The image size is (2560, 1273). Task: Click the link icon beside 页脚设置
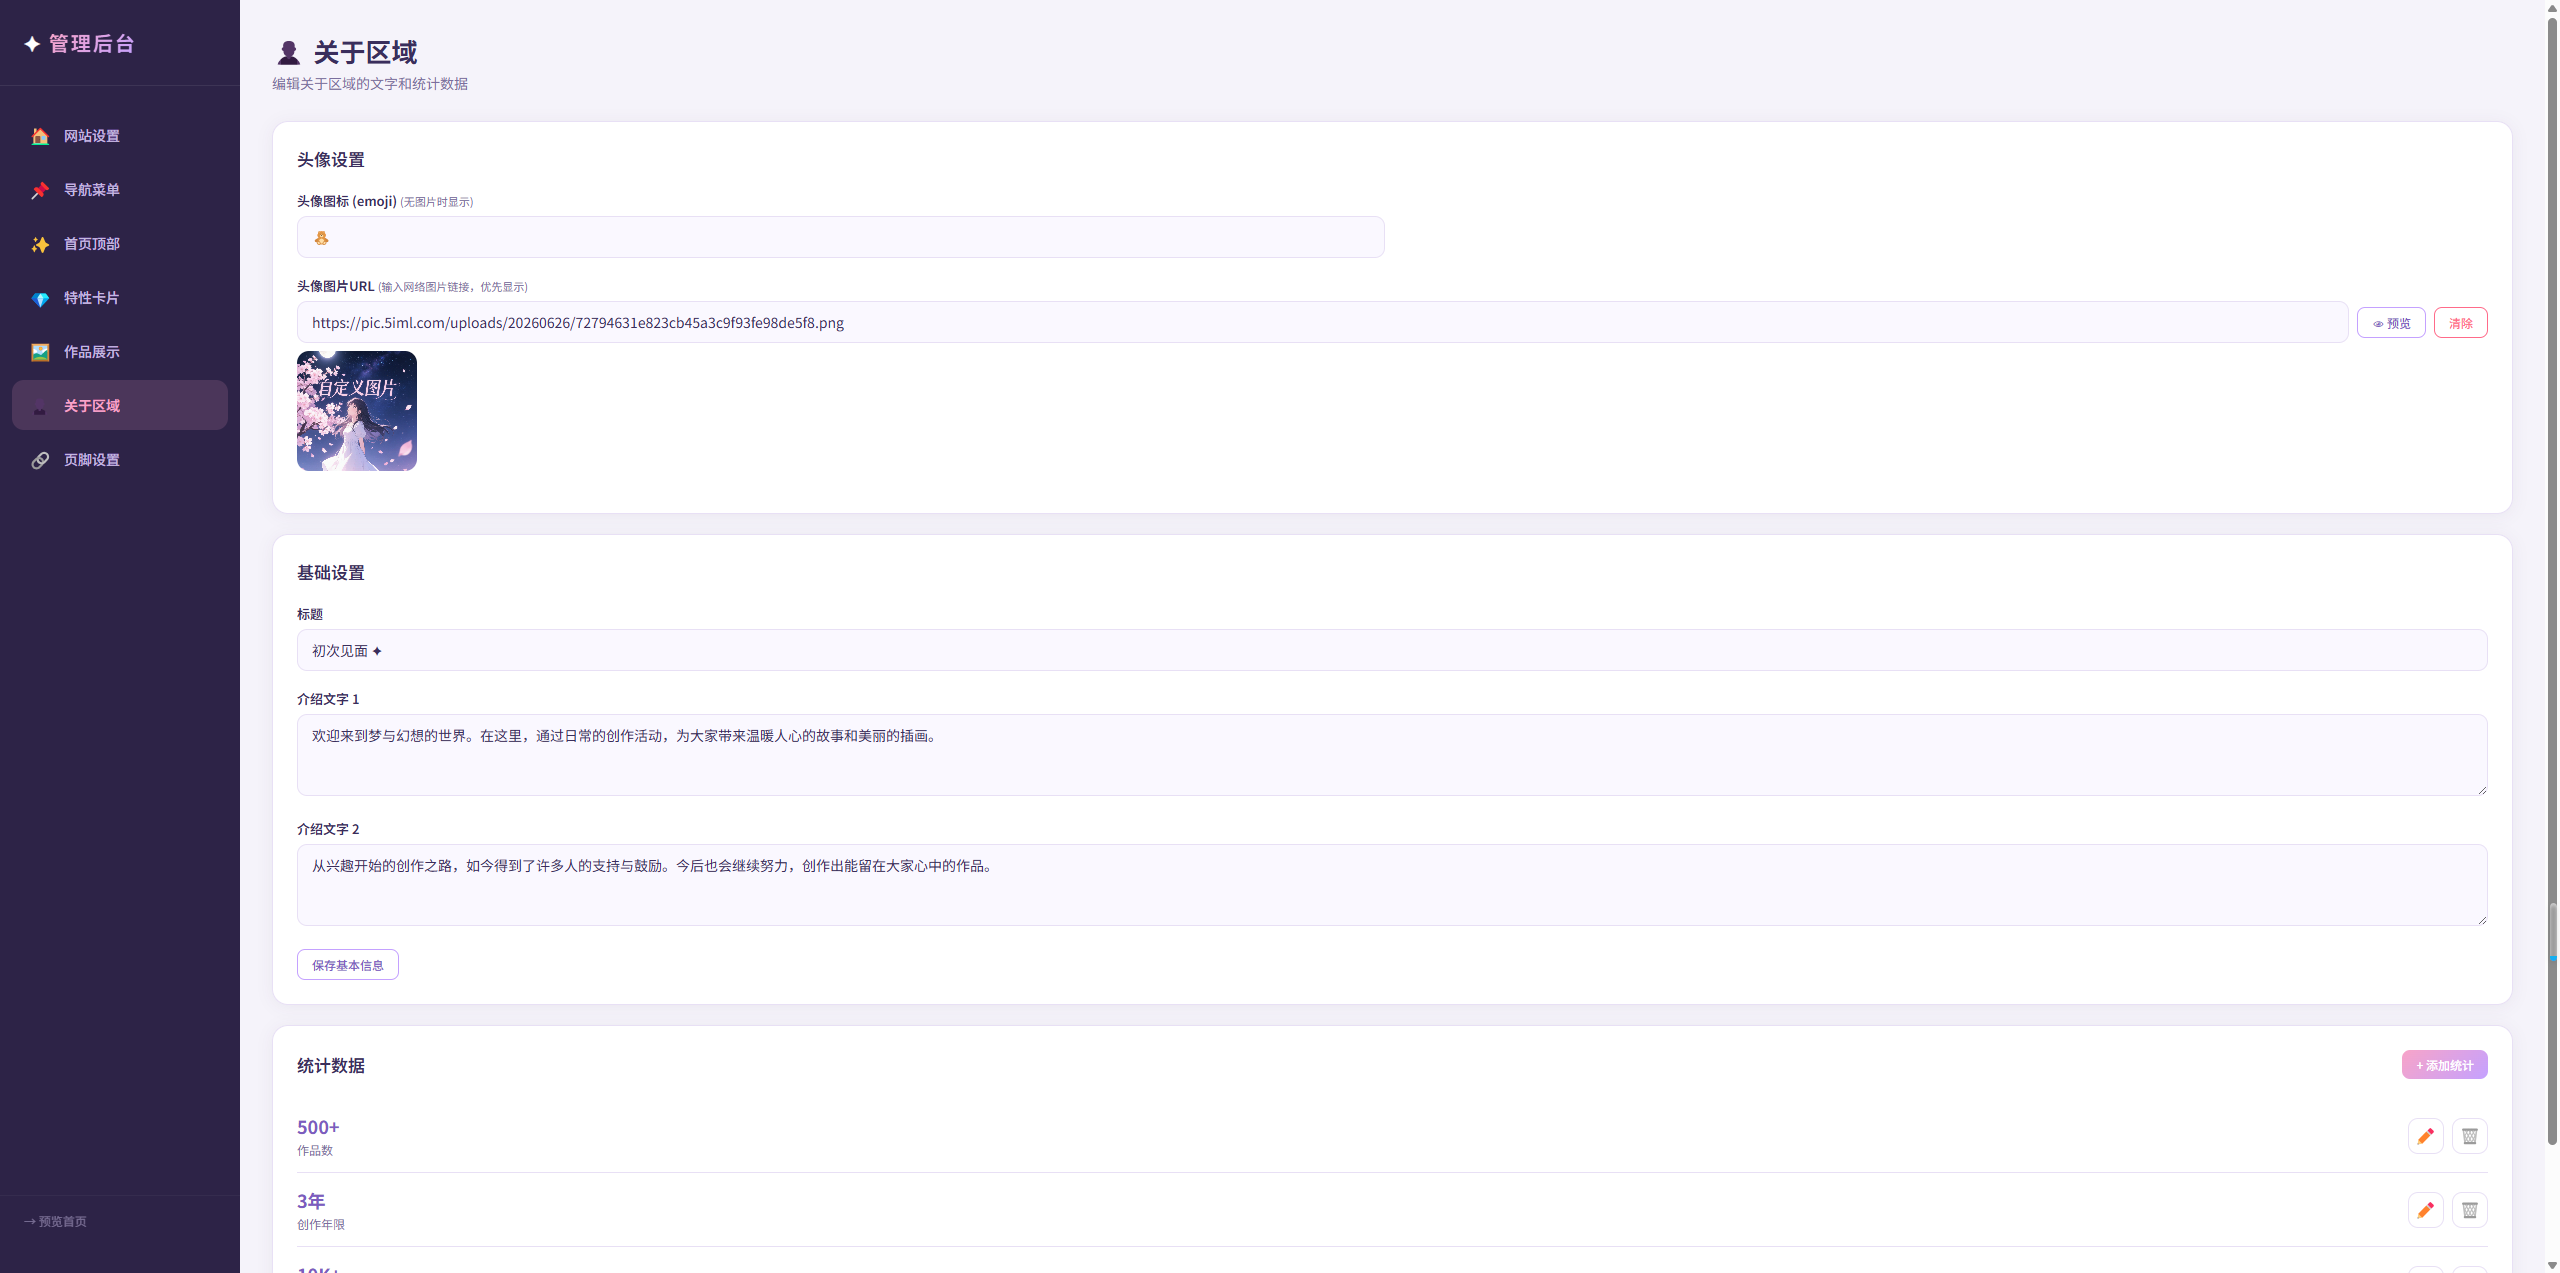point(40,460)
